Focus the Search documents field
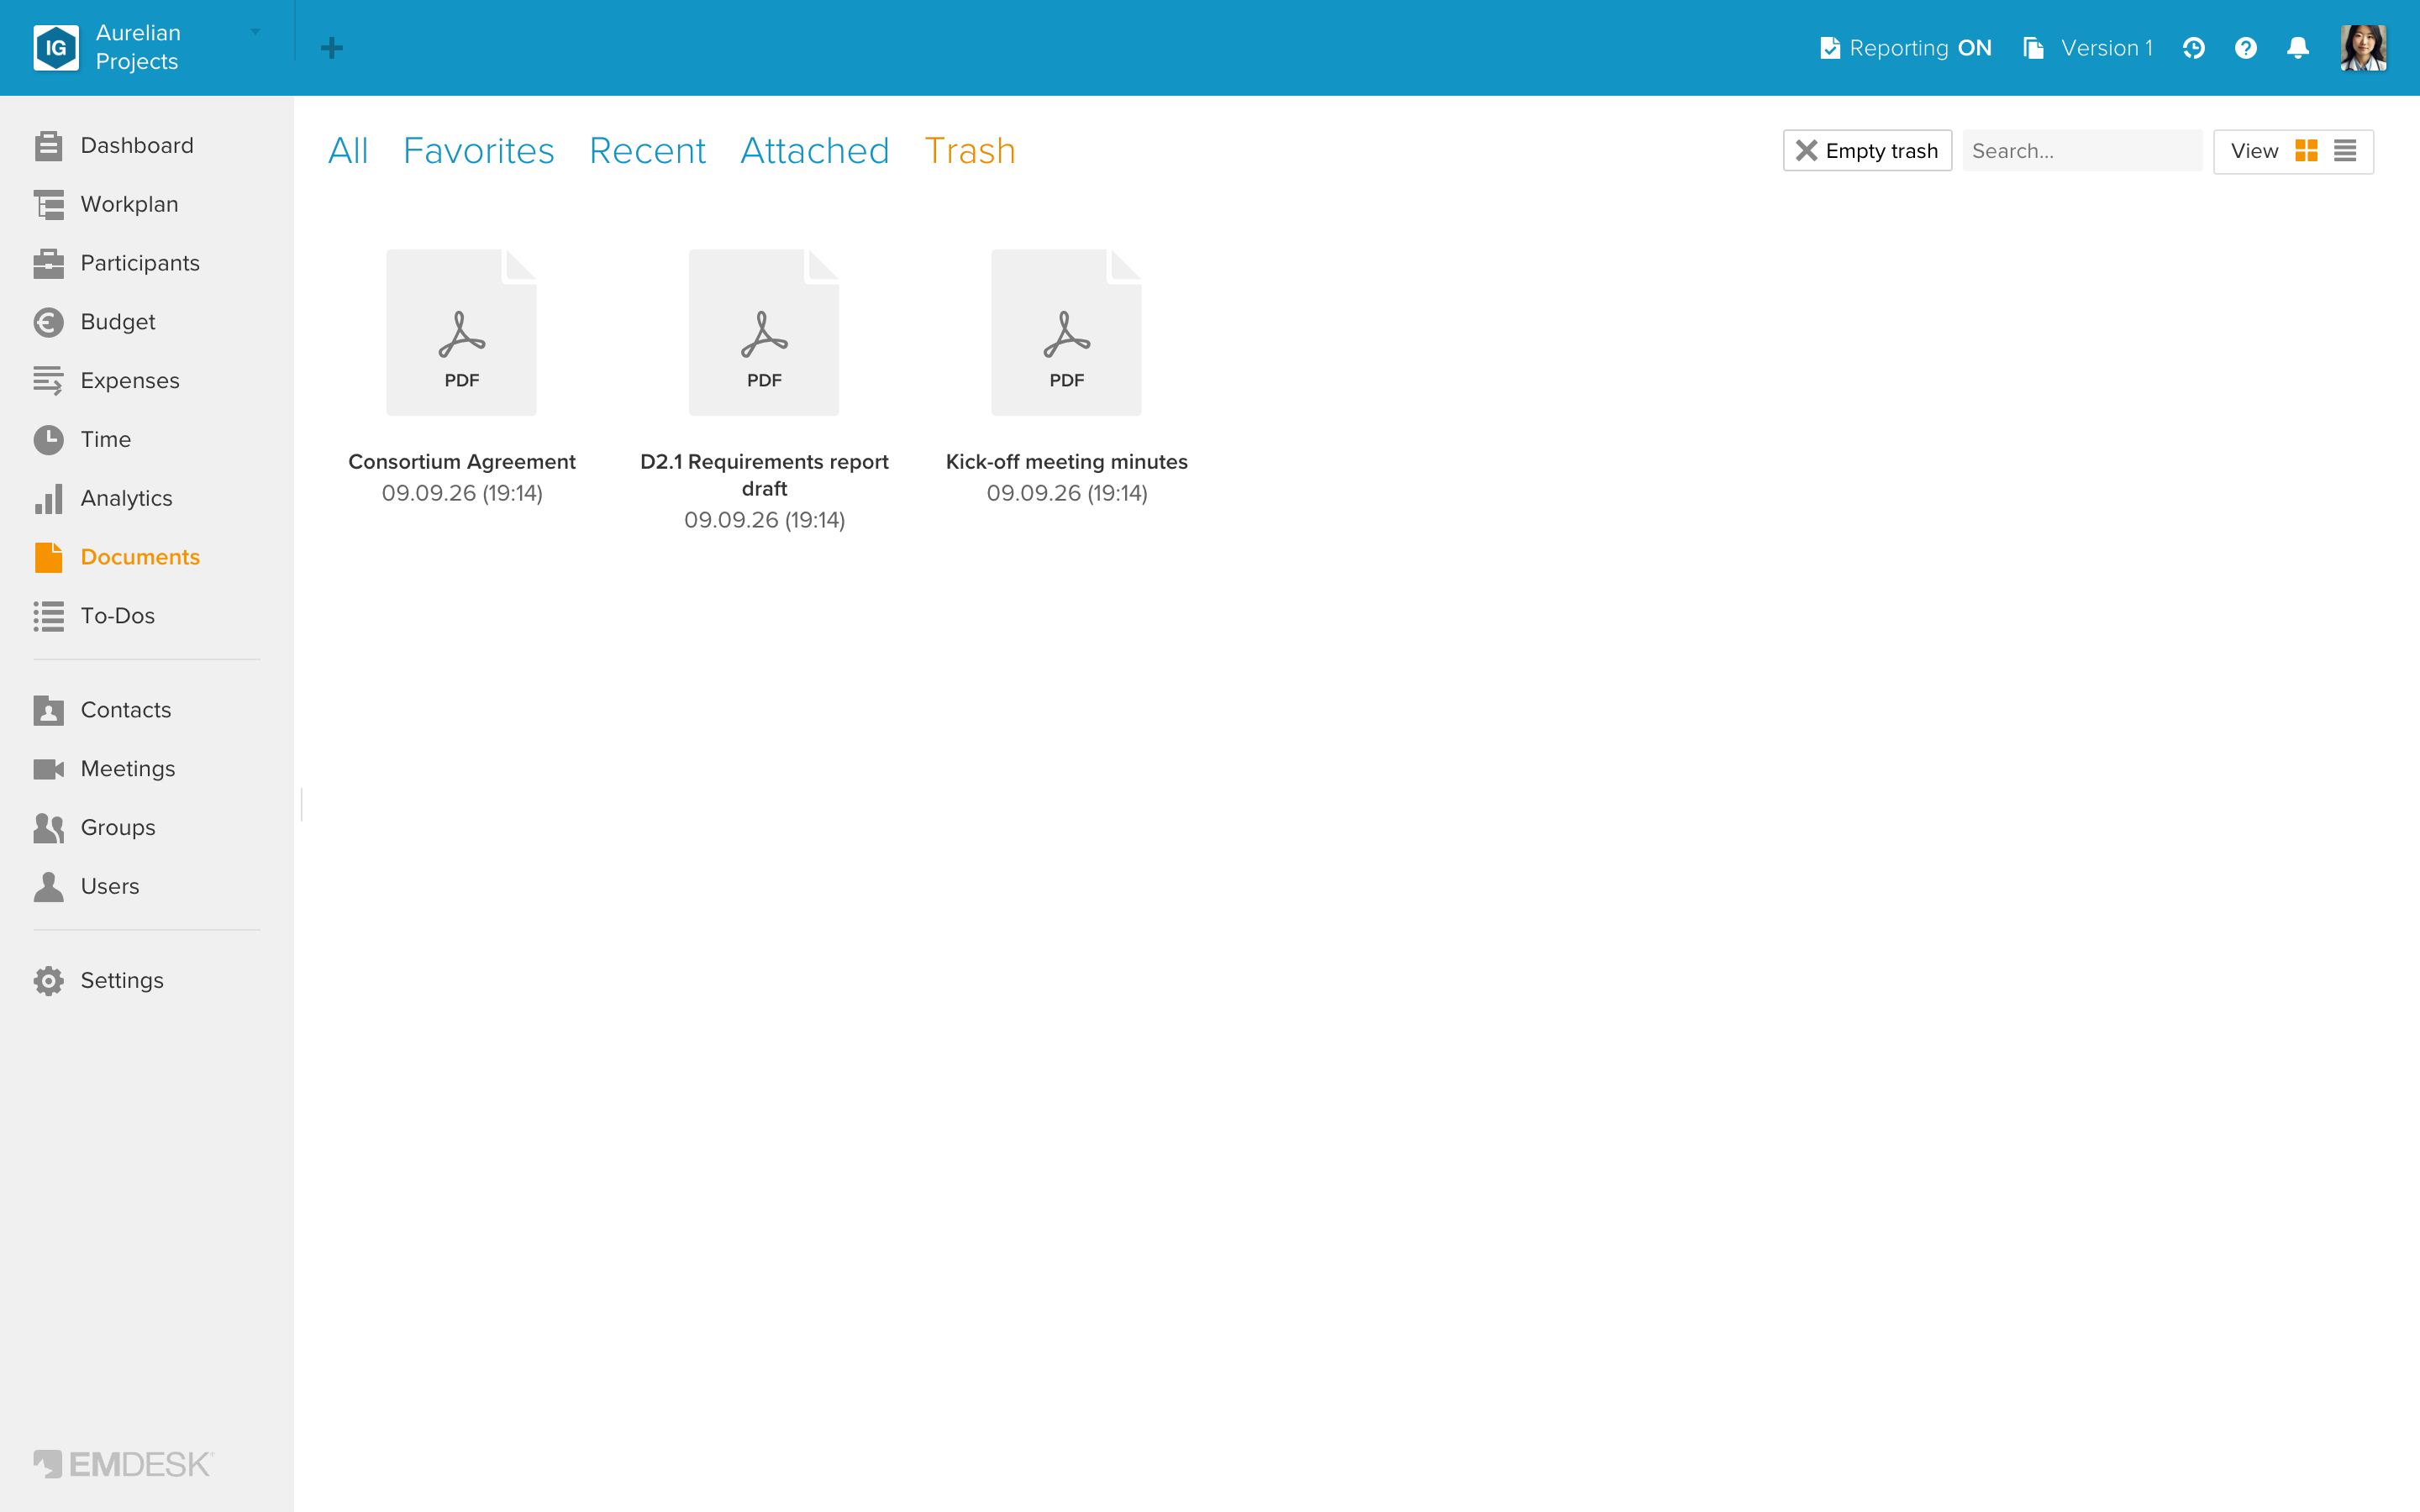Viewport: 2420px width, 1512px height. tap(2081, 151)
